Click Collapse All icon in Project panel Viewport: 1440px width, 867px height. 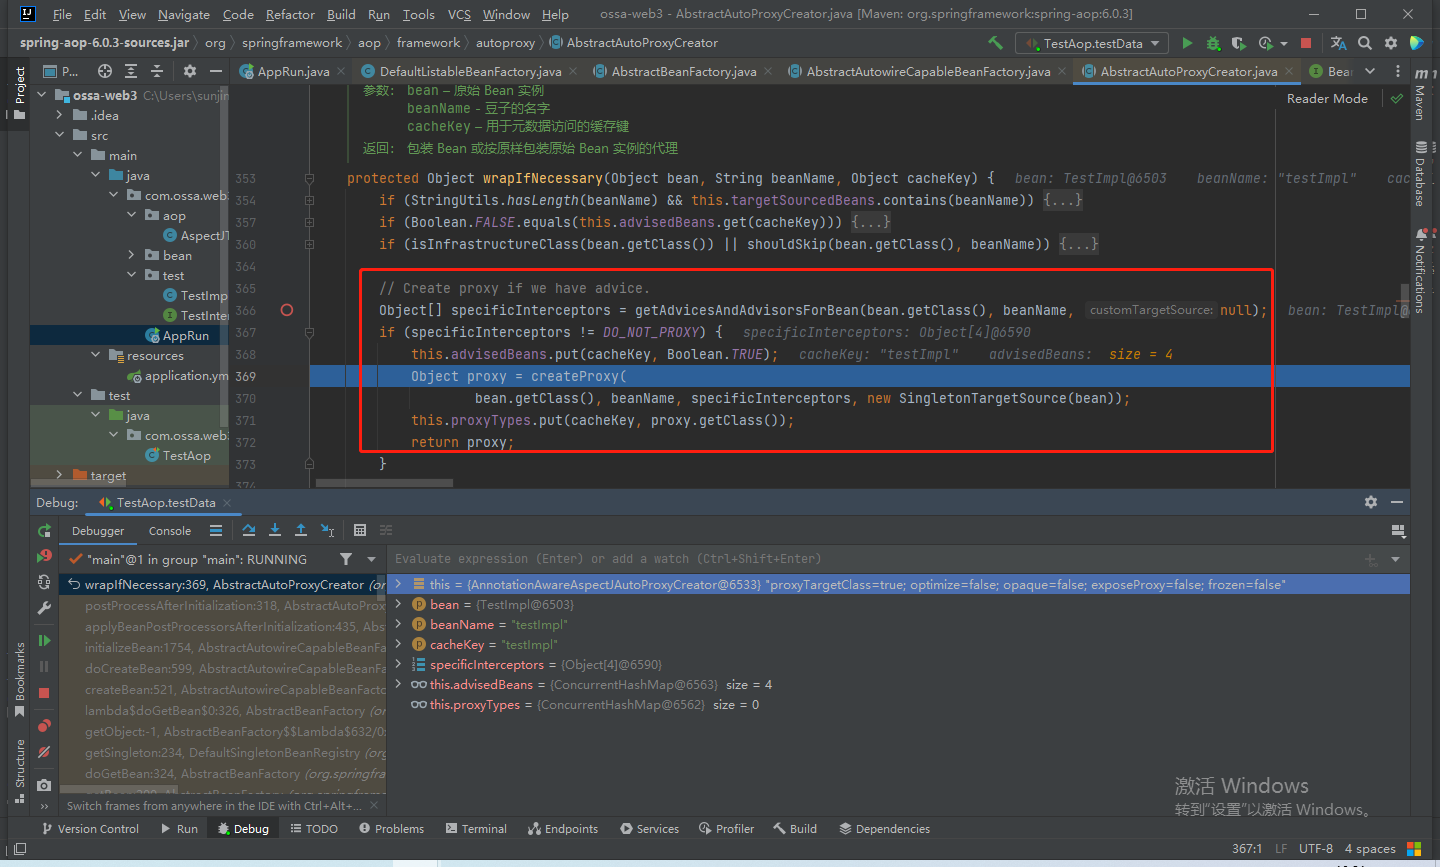coord(157,71)
